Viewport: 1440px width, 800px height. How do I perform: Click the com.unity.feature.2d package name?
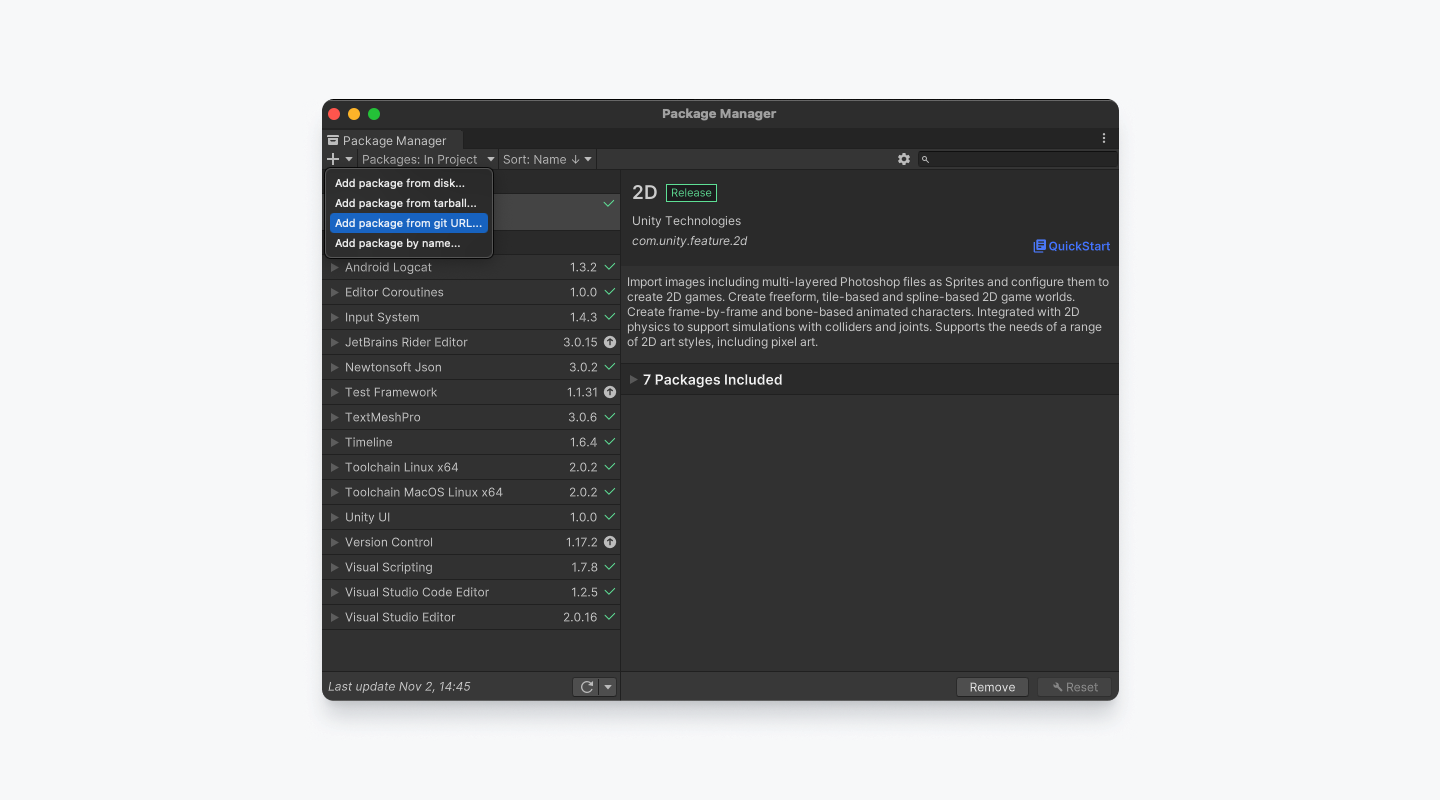[689, 241]
